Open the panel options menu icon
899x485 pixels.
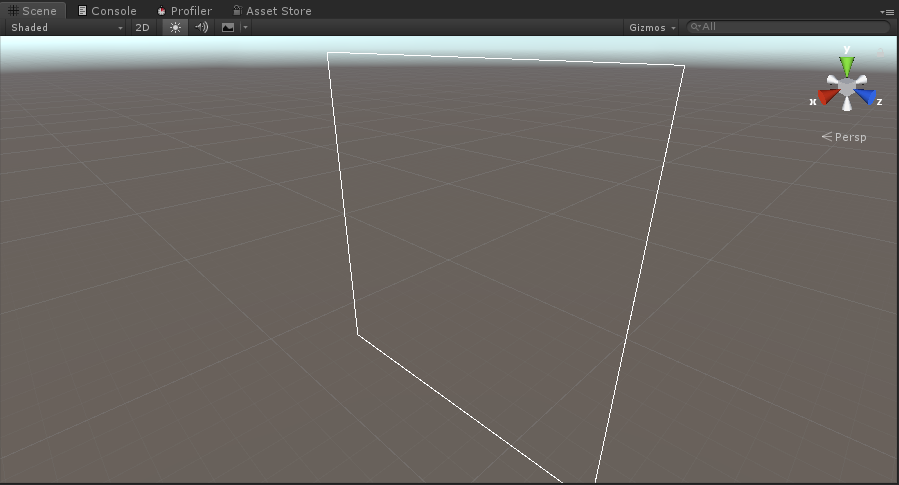pyautogui.click(x=886, y=12)
